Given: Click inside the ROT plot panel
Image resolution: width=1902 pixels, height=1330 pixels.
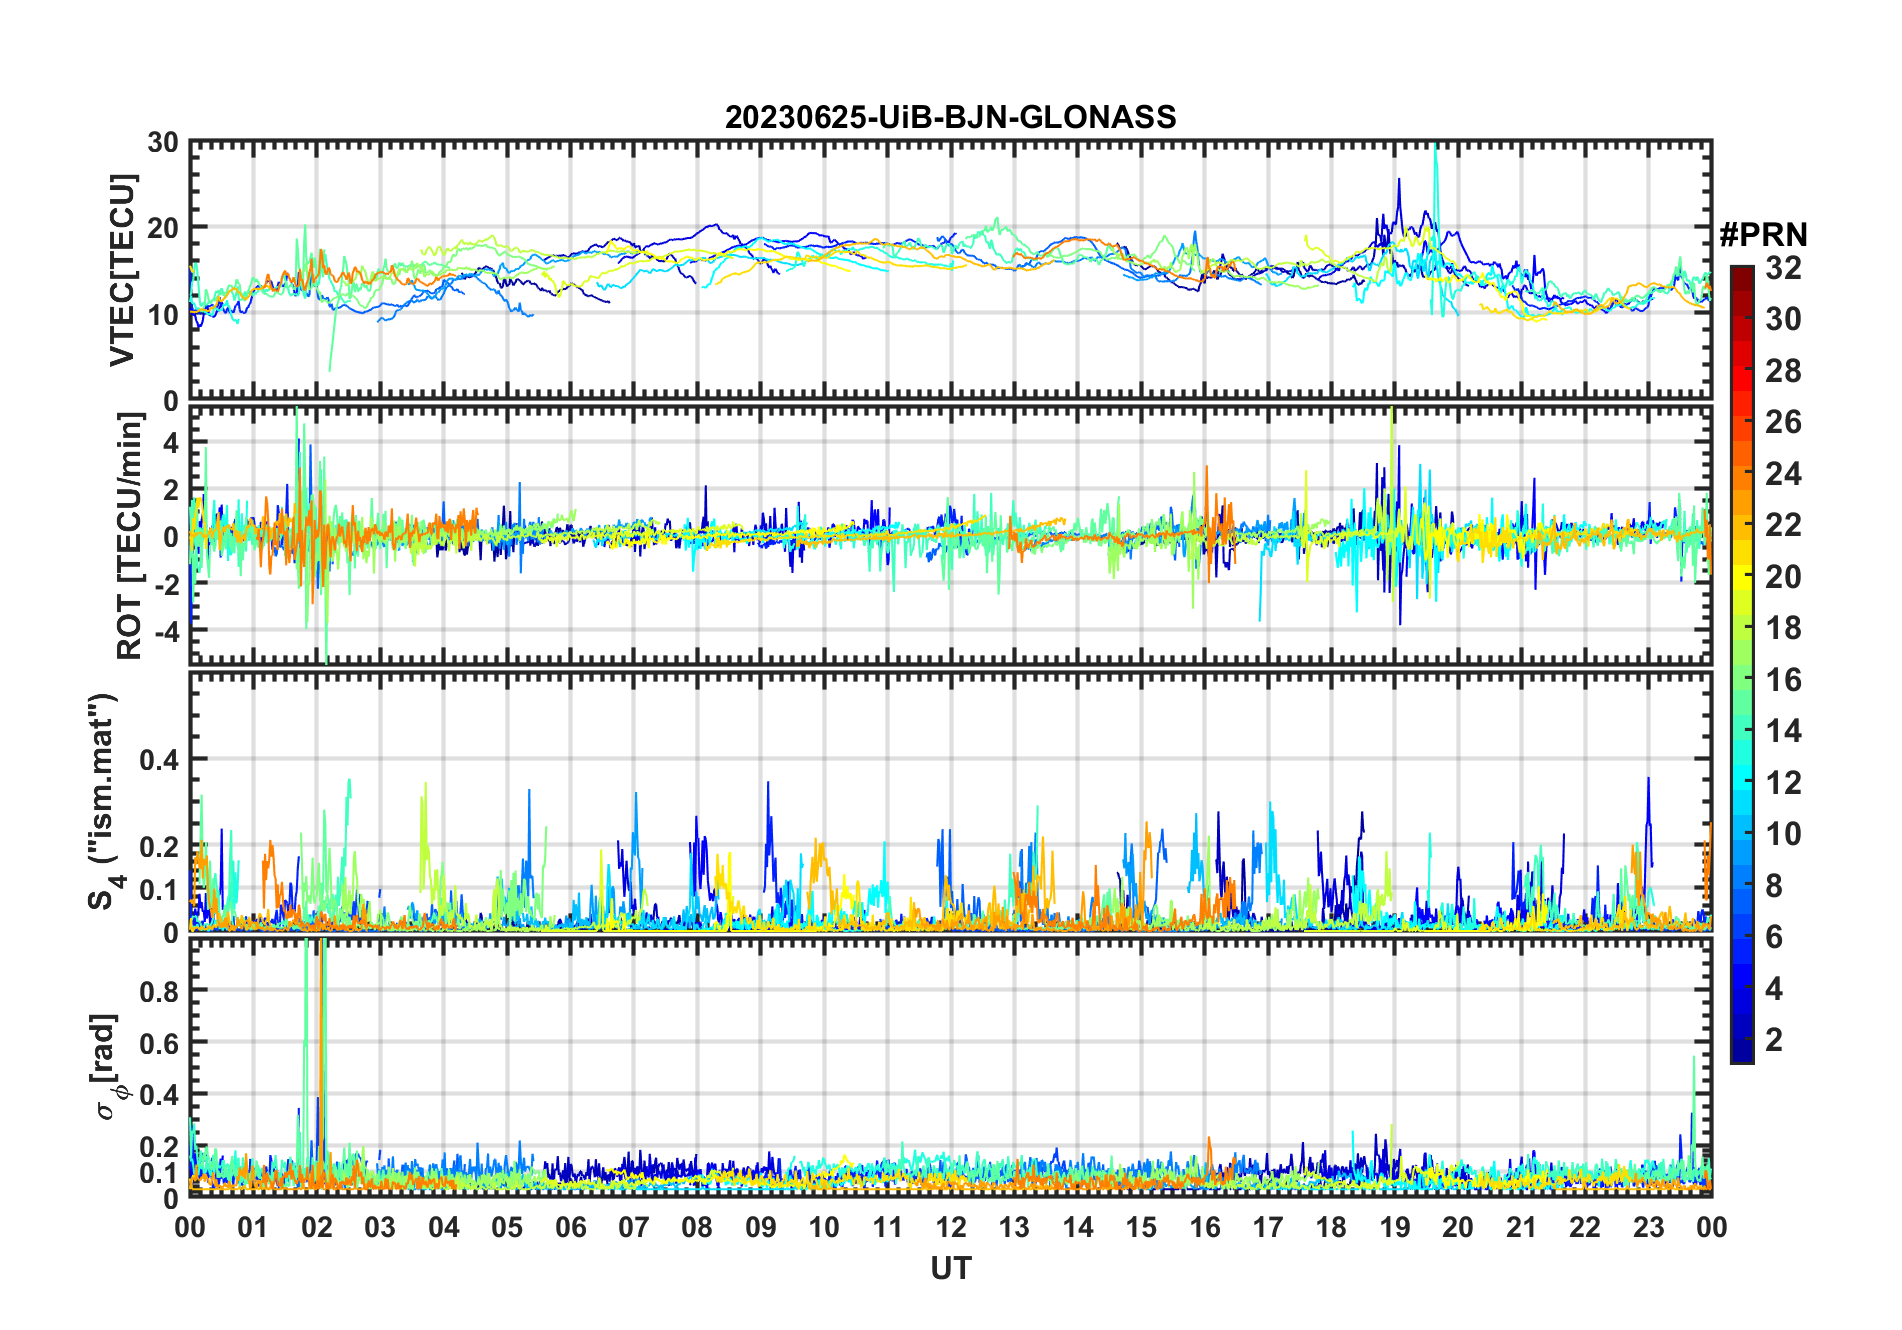Looking at the screenshot, I should [x=951, y=535].
